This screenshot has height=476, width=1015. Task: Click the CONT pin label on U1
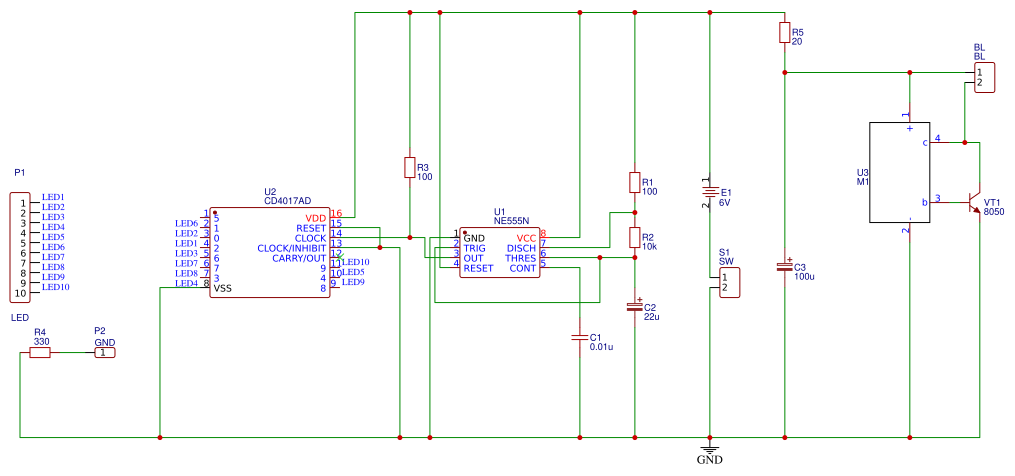[523, 267]
